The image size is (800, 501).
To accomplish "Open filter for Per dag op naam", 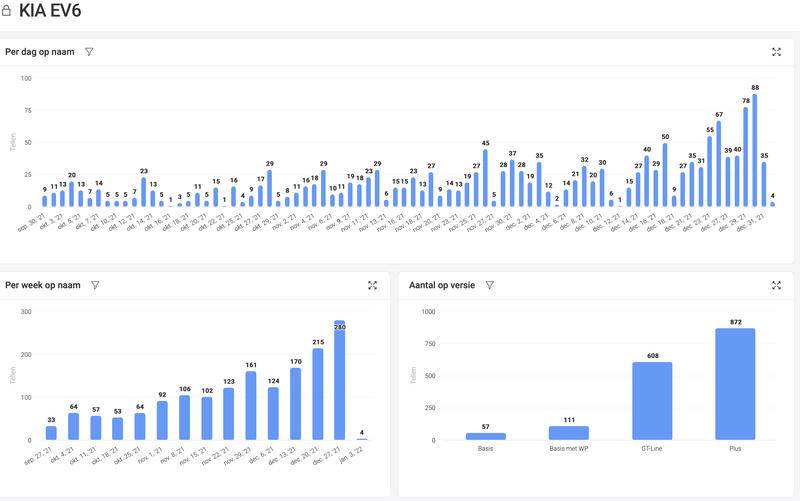I will pyautogui.click(x=89, y=52).
